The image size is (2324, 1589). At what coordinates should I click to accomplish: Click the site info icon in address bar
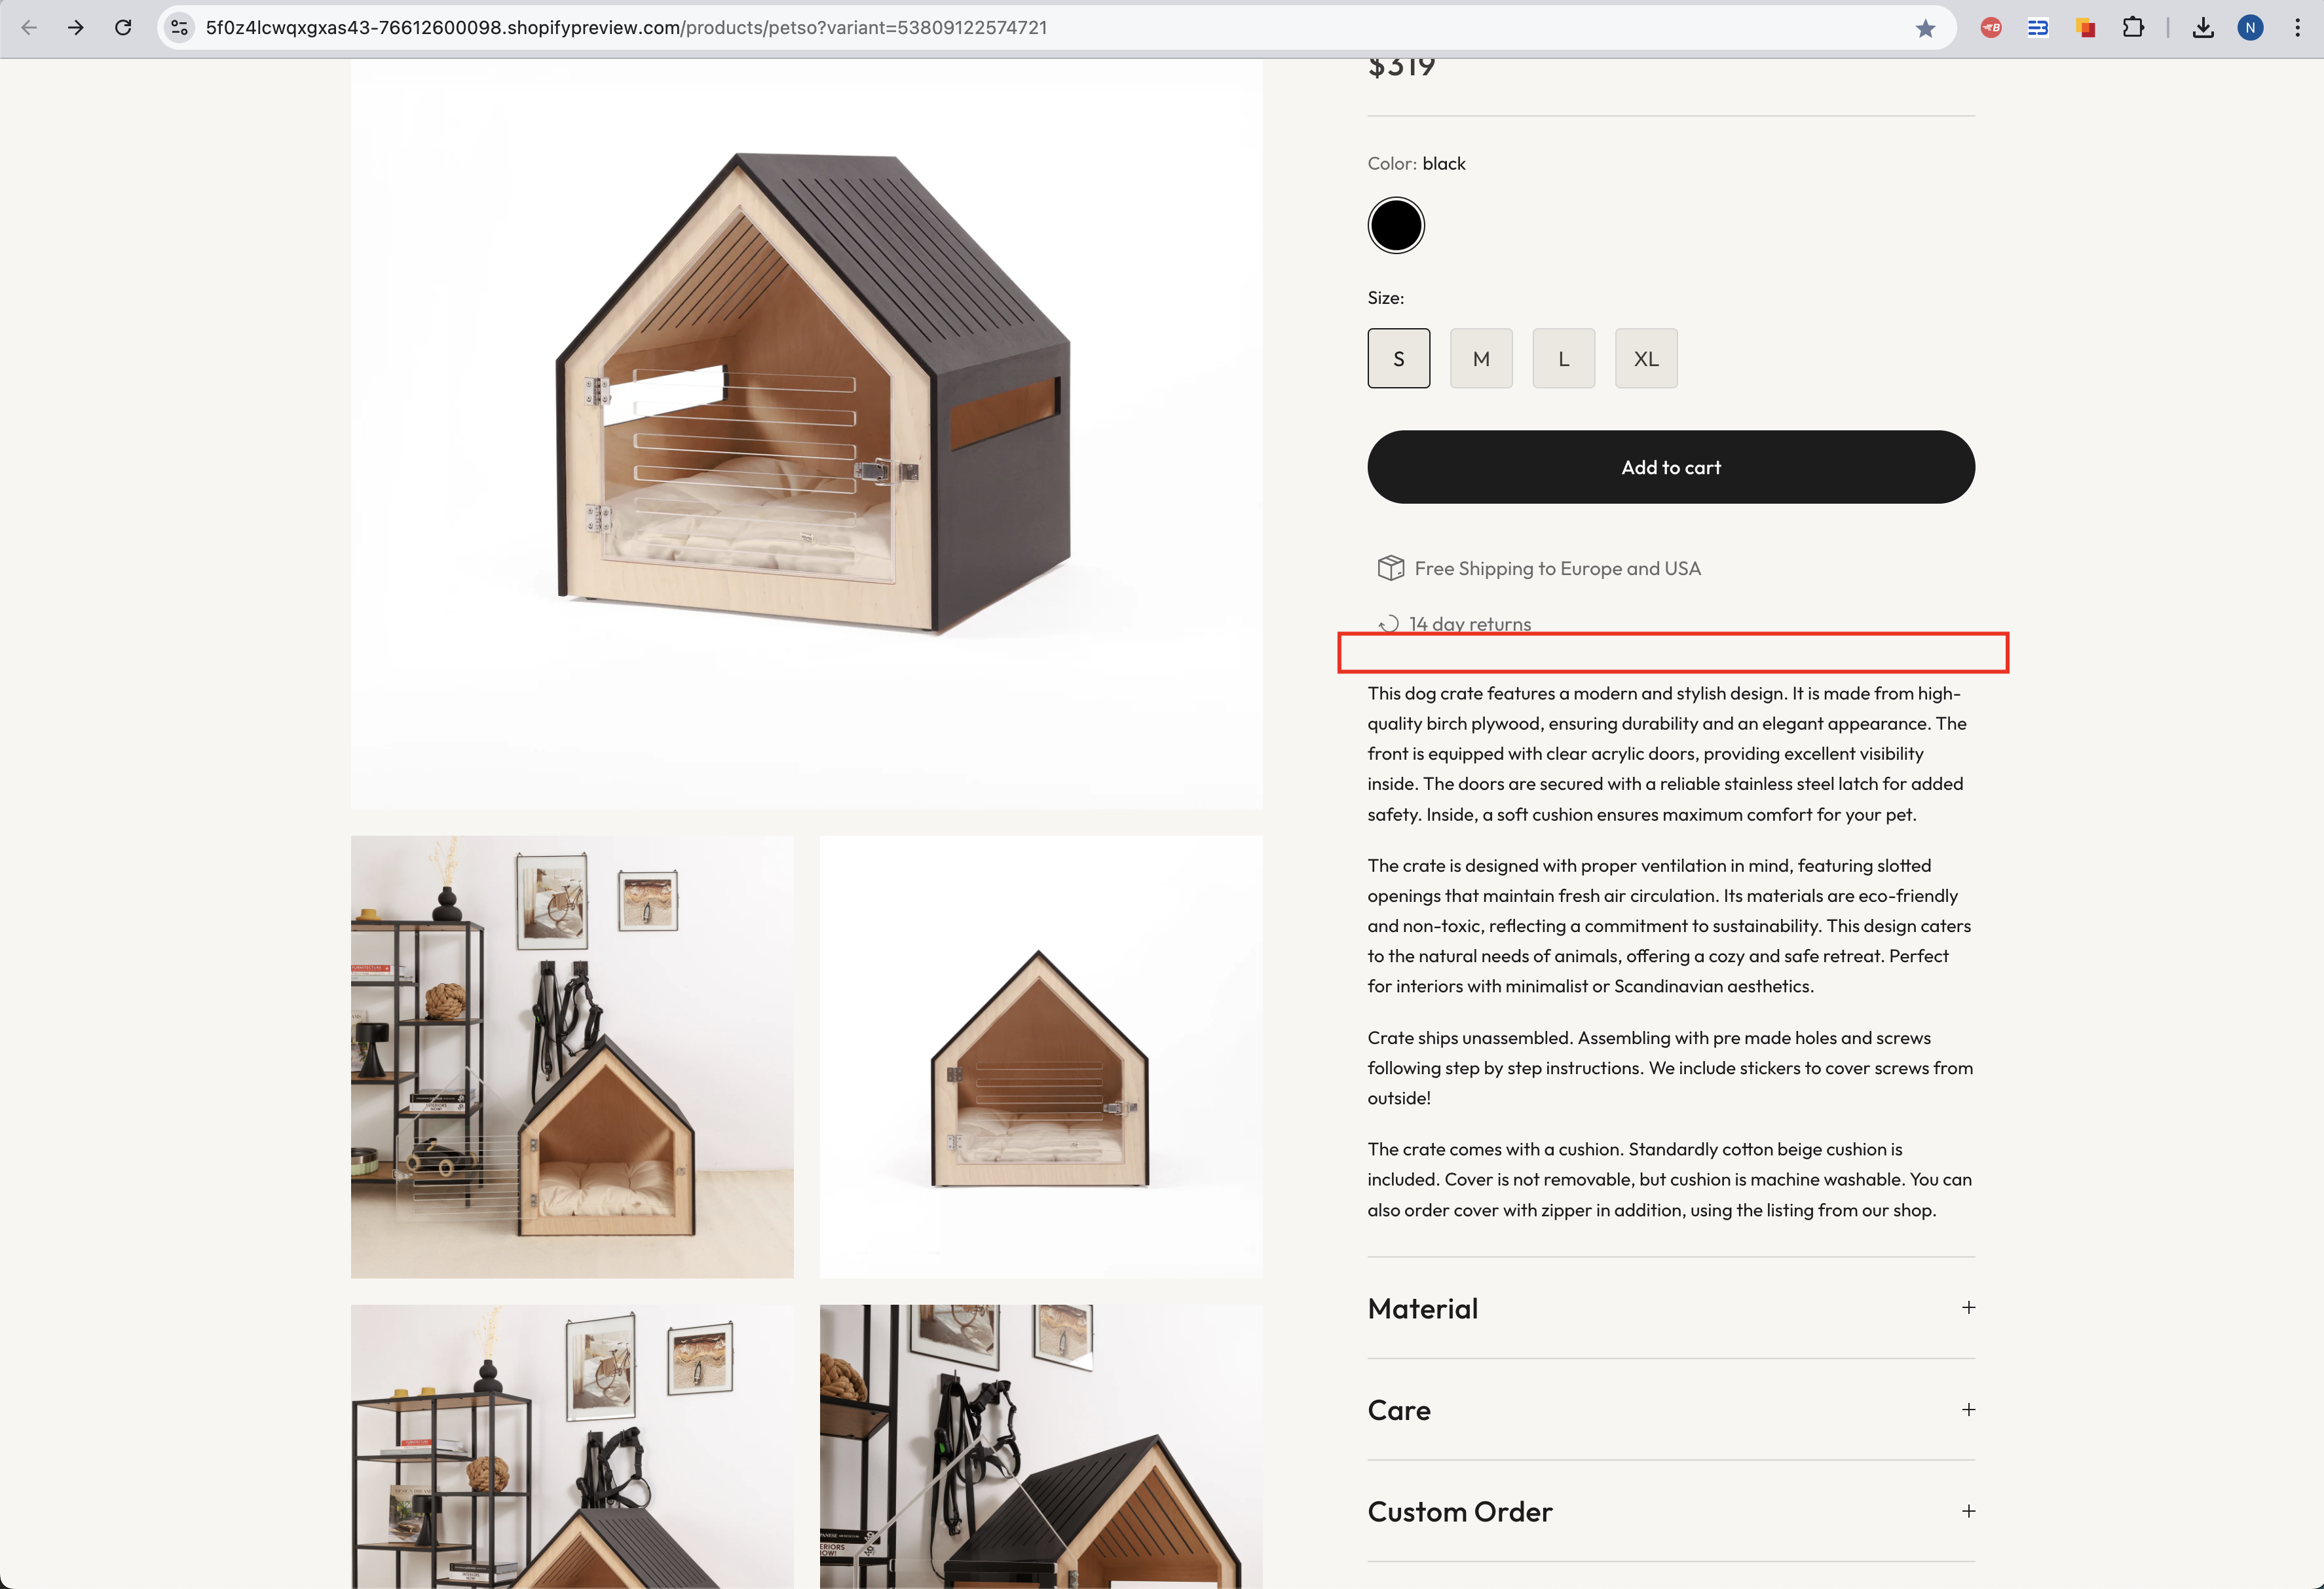coord(180,27)
